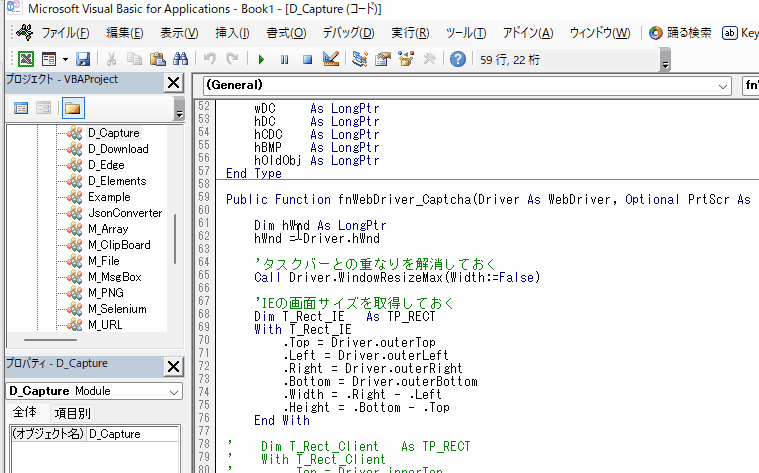Click Project tree vertical scrollbar thumb

pos(175,239)
